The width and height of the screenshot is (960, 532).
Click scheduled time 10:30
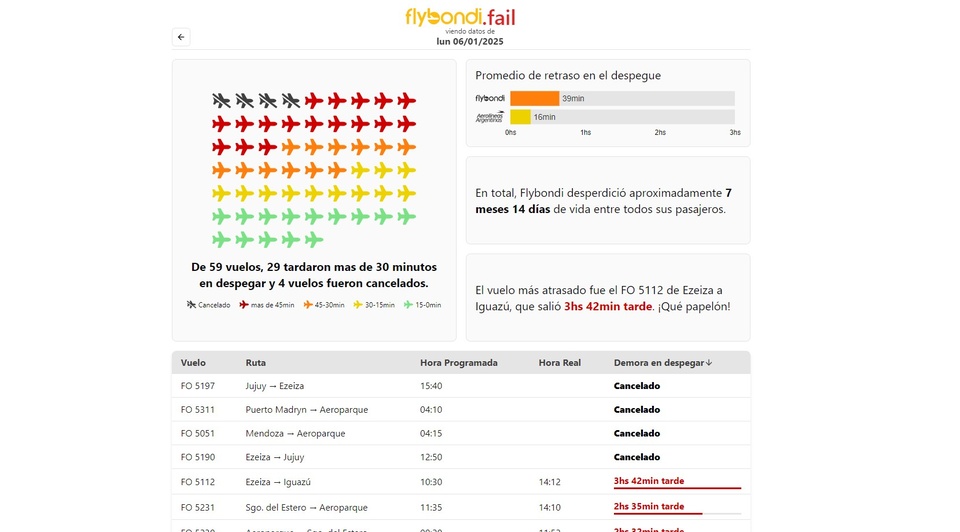coord(431,482)
